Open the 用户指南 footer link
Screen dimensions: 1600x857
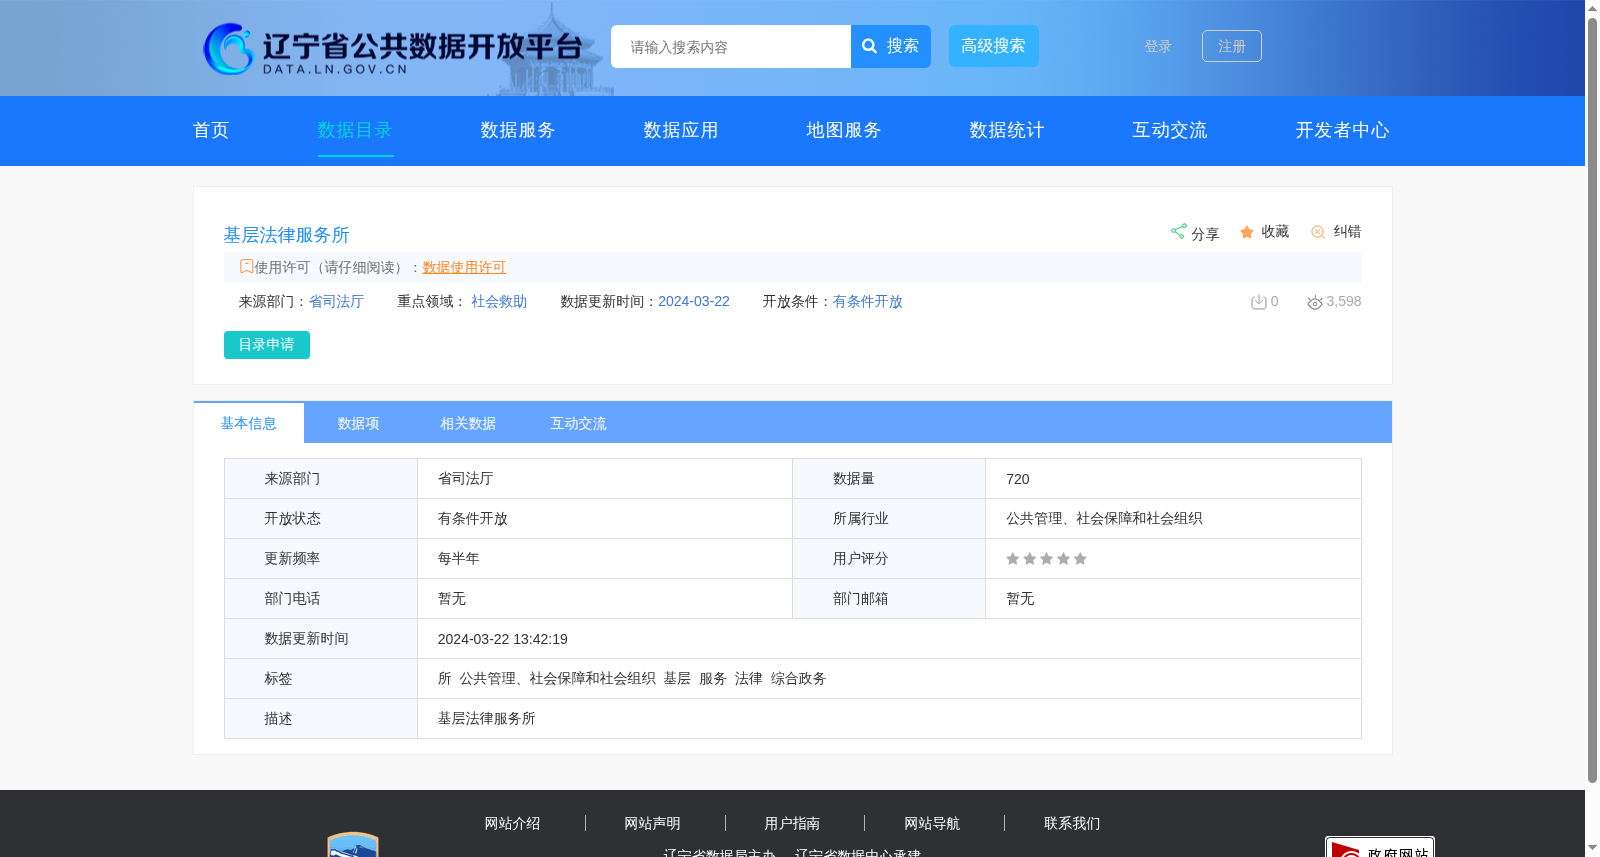(792, 823)
